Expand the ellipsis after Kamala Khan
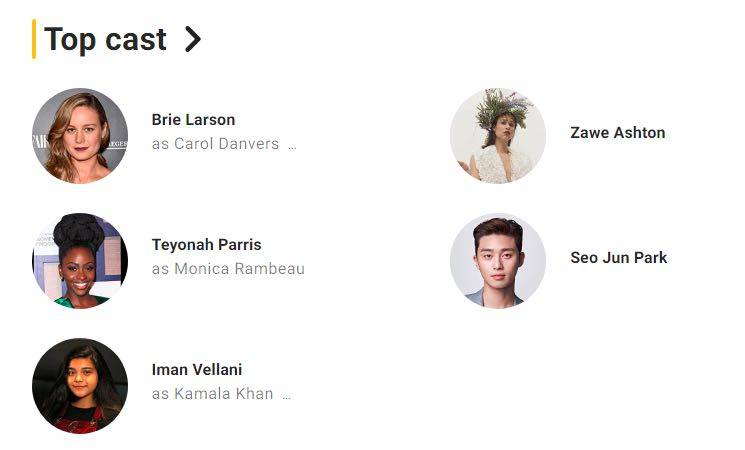745x450 pixels. click(286, 395)
